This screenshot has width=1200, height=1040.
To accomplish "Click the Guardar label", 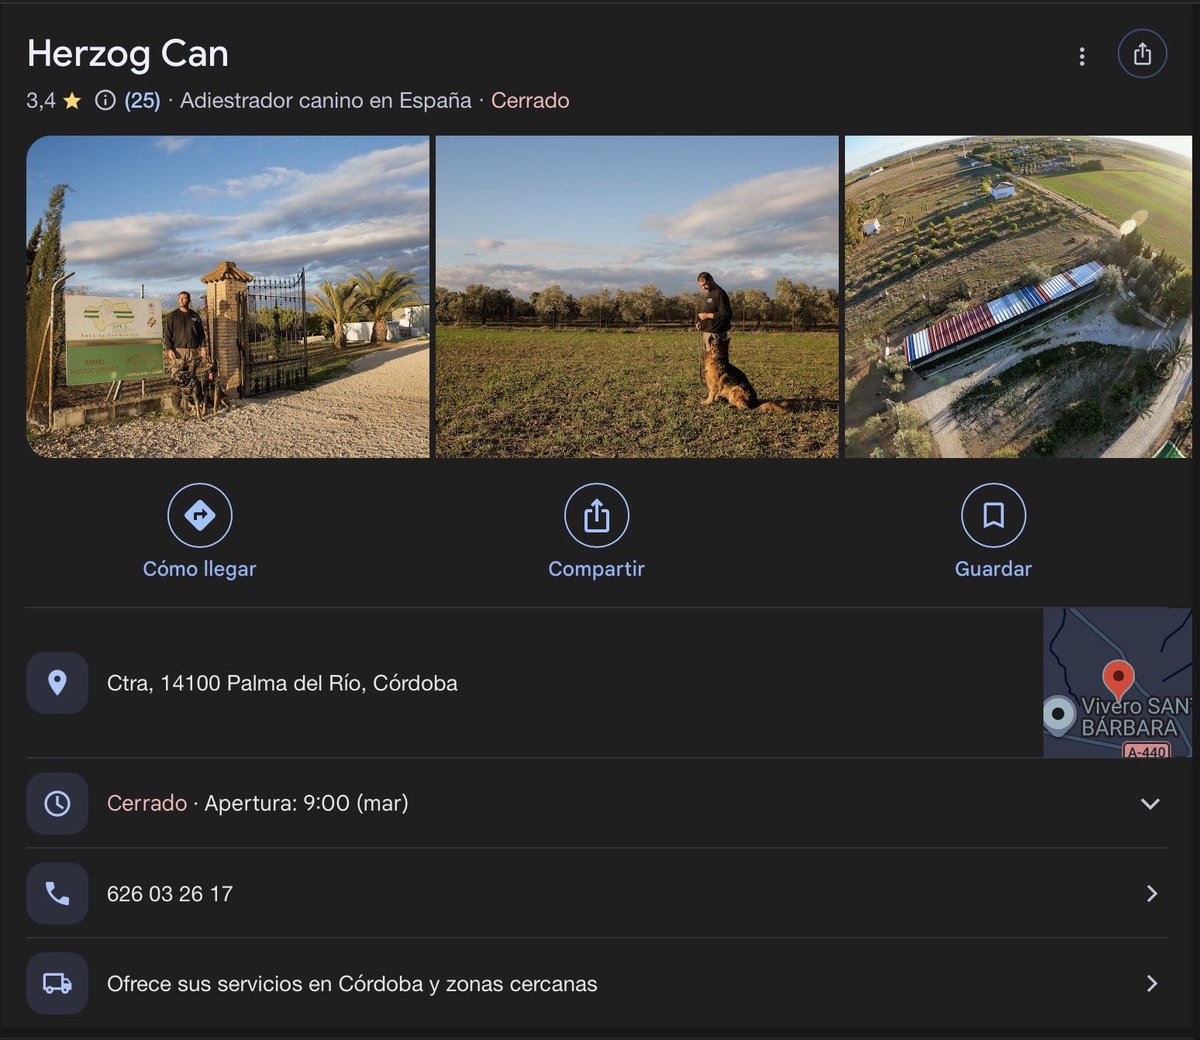I will [x=993, y=568].
